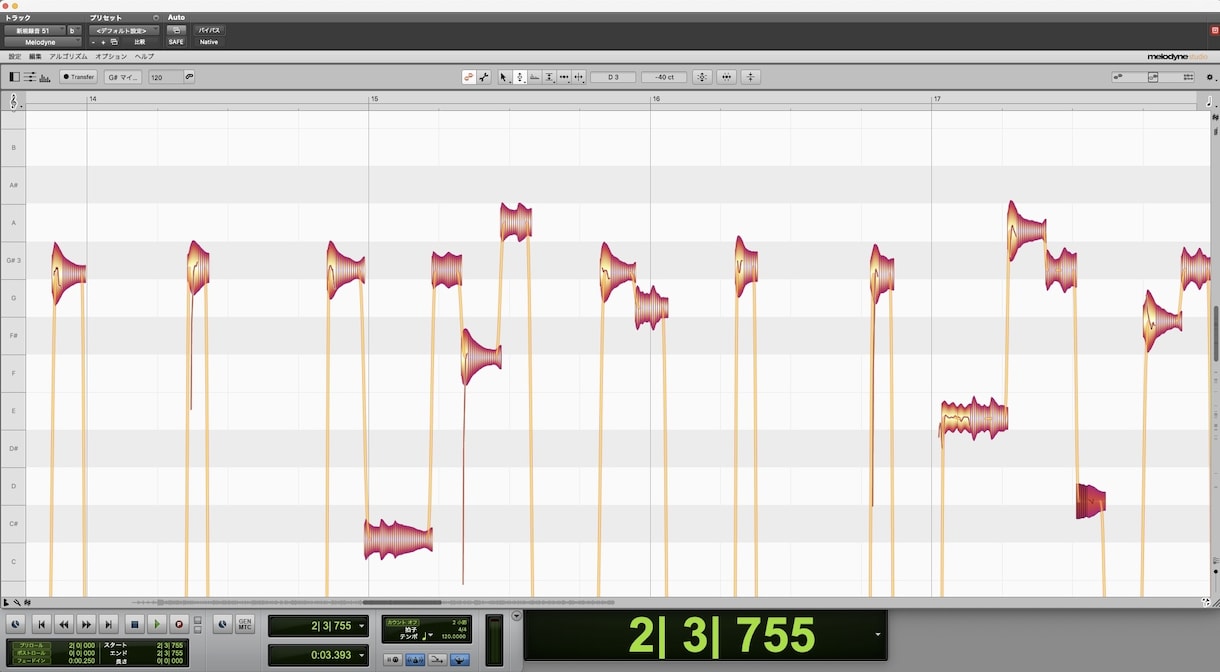Select the timing tool in Melodyne toolbar

point(564,77)
